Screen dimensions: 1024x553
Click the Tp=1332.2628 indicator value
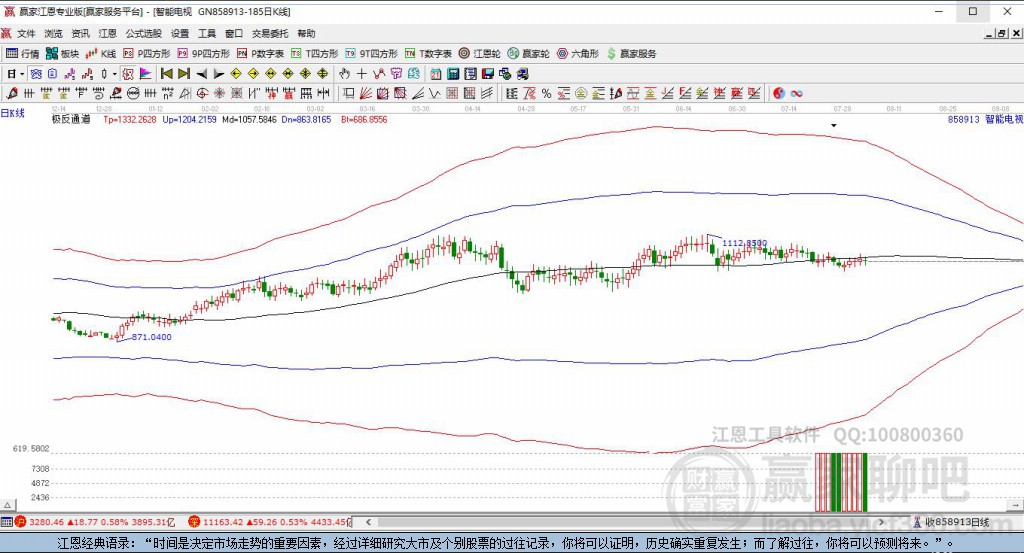[130, 119]
